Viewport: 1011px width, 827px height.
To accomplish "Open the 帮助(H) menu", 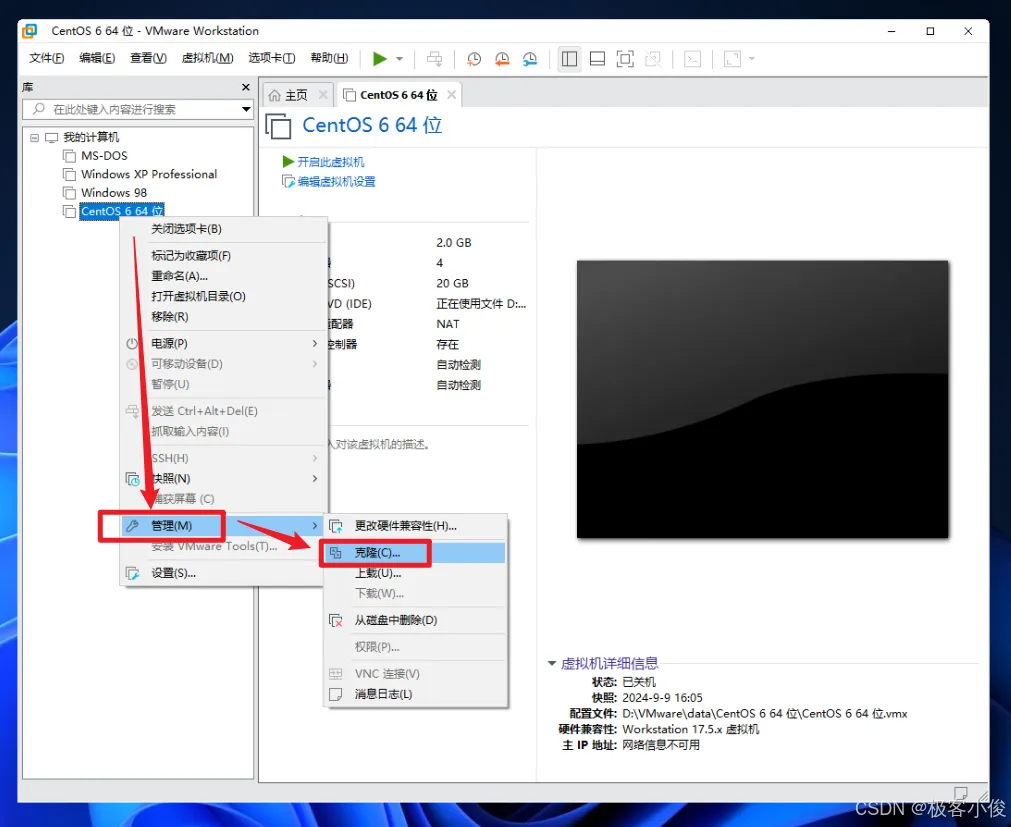I will pyautogui.click(x=329, y=58).
